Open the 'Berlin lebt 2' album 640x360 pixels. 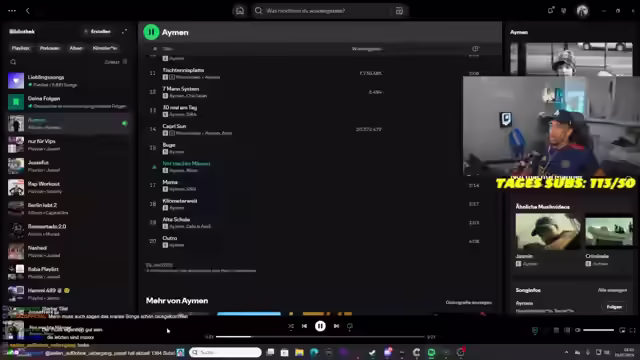tap(69, 209)
